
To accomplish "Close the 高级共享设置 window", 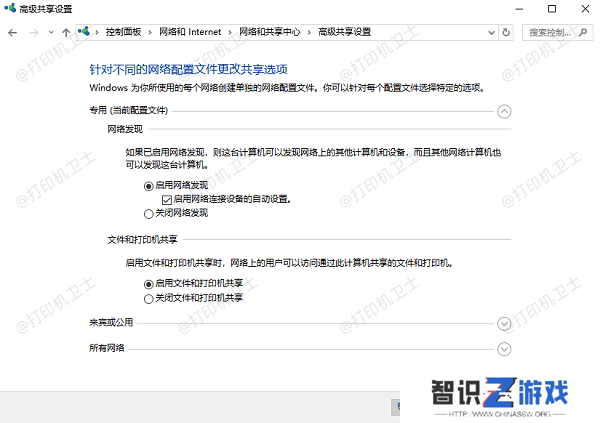I will tap(585, 9).
